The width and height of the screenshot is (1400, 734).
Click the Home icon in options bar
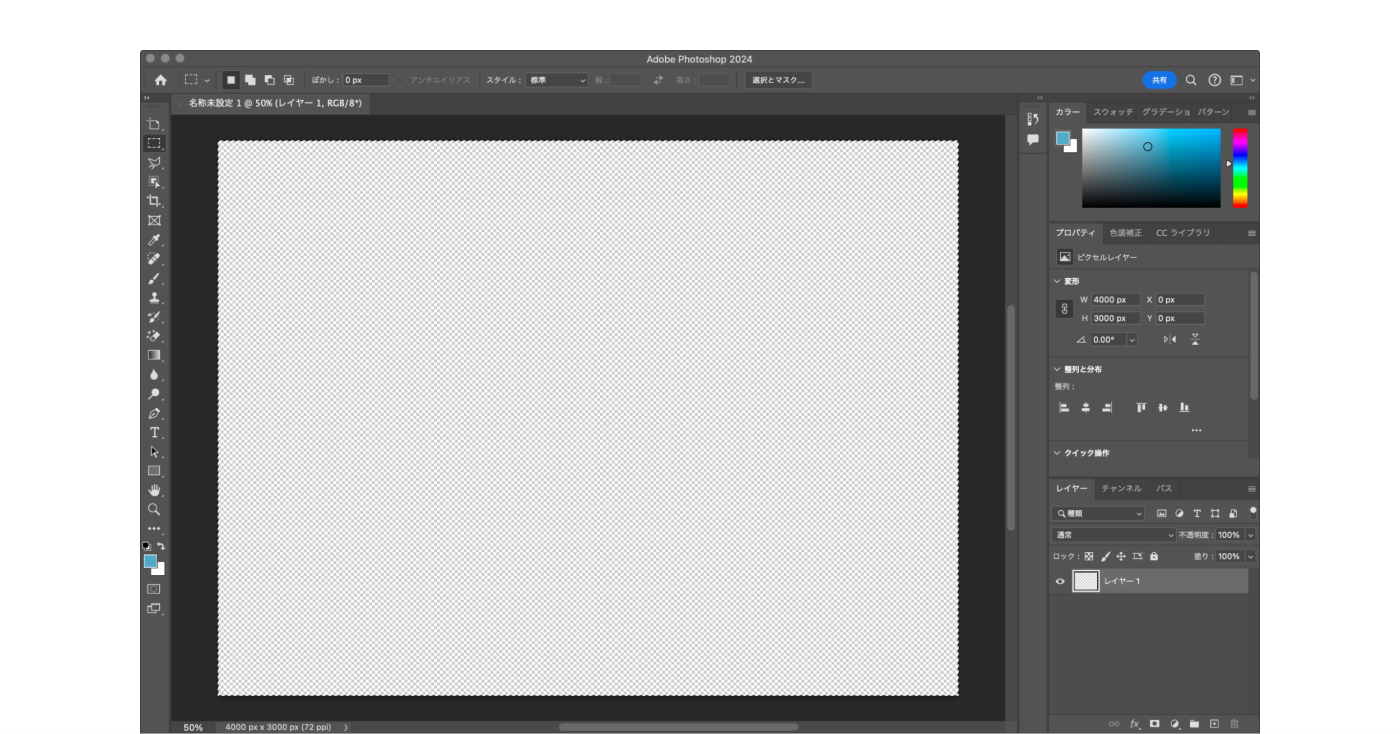pos(160,80)
